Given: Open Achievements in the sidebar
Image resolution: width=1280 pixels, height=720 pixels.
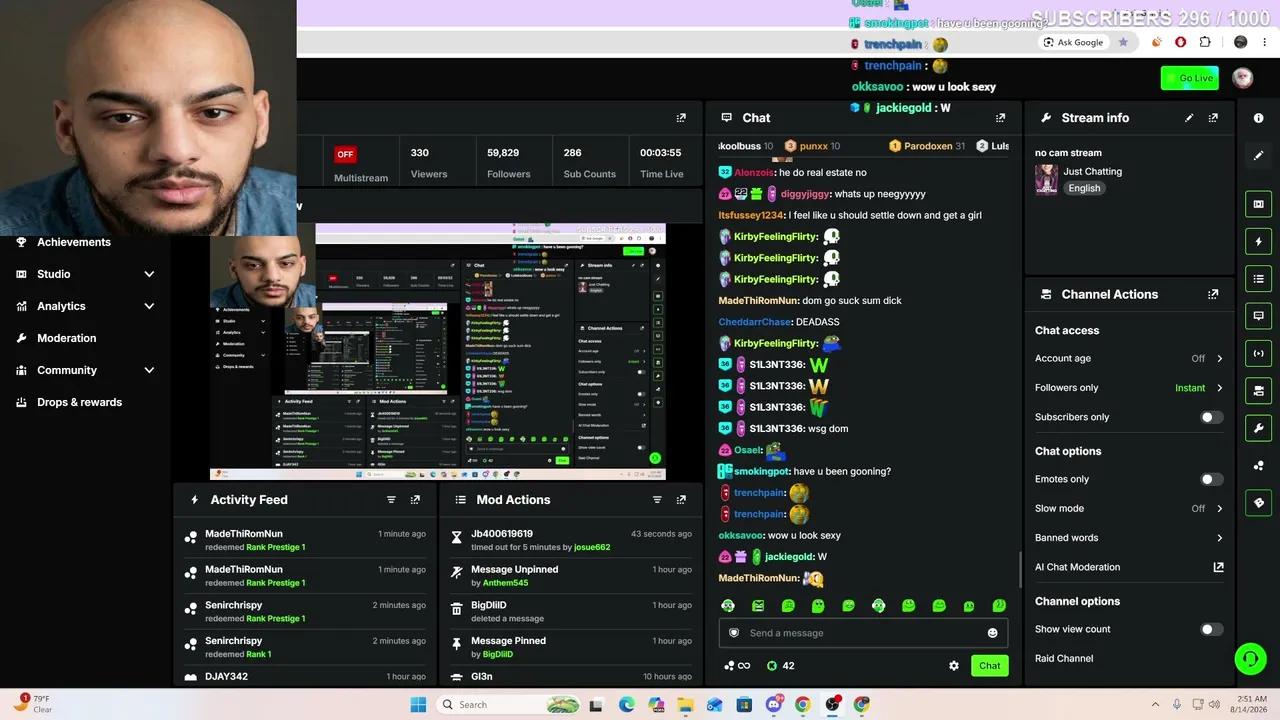Looking at the screenshot, I should (74, 242).
